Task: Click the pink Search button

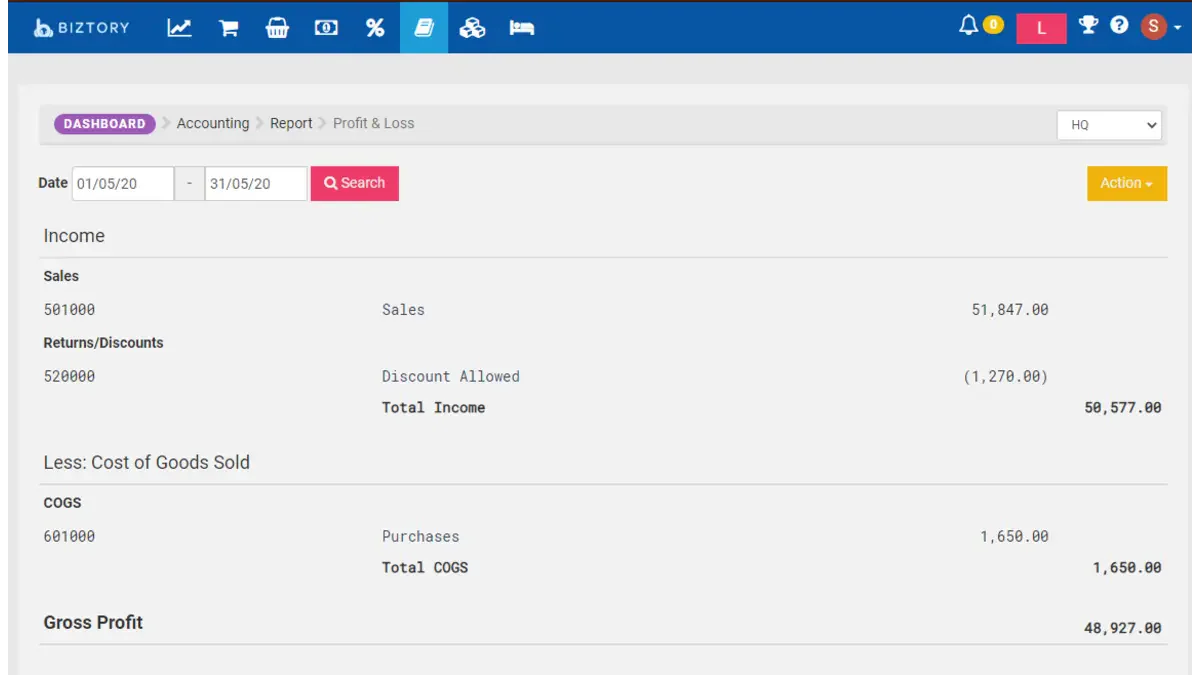Action: [x=355, y=183]
